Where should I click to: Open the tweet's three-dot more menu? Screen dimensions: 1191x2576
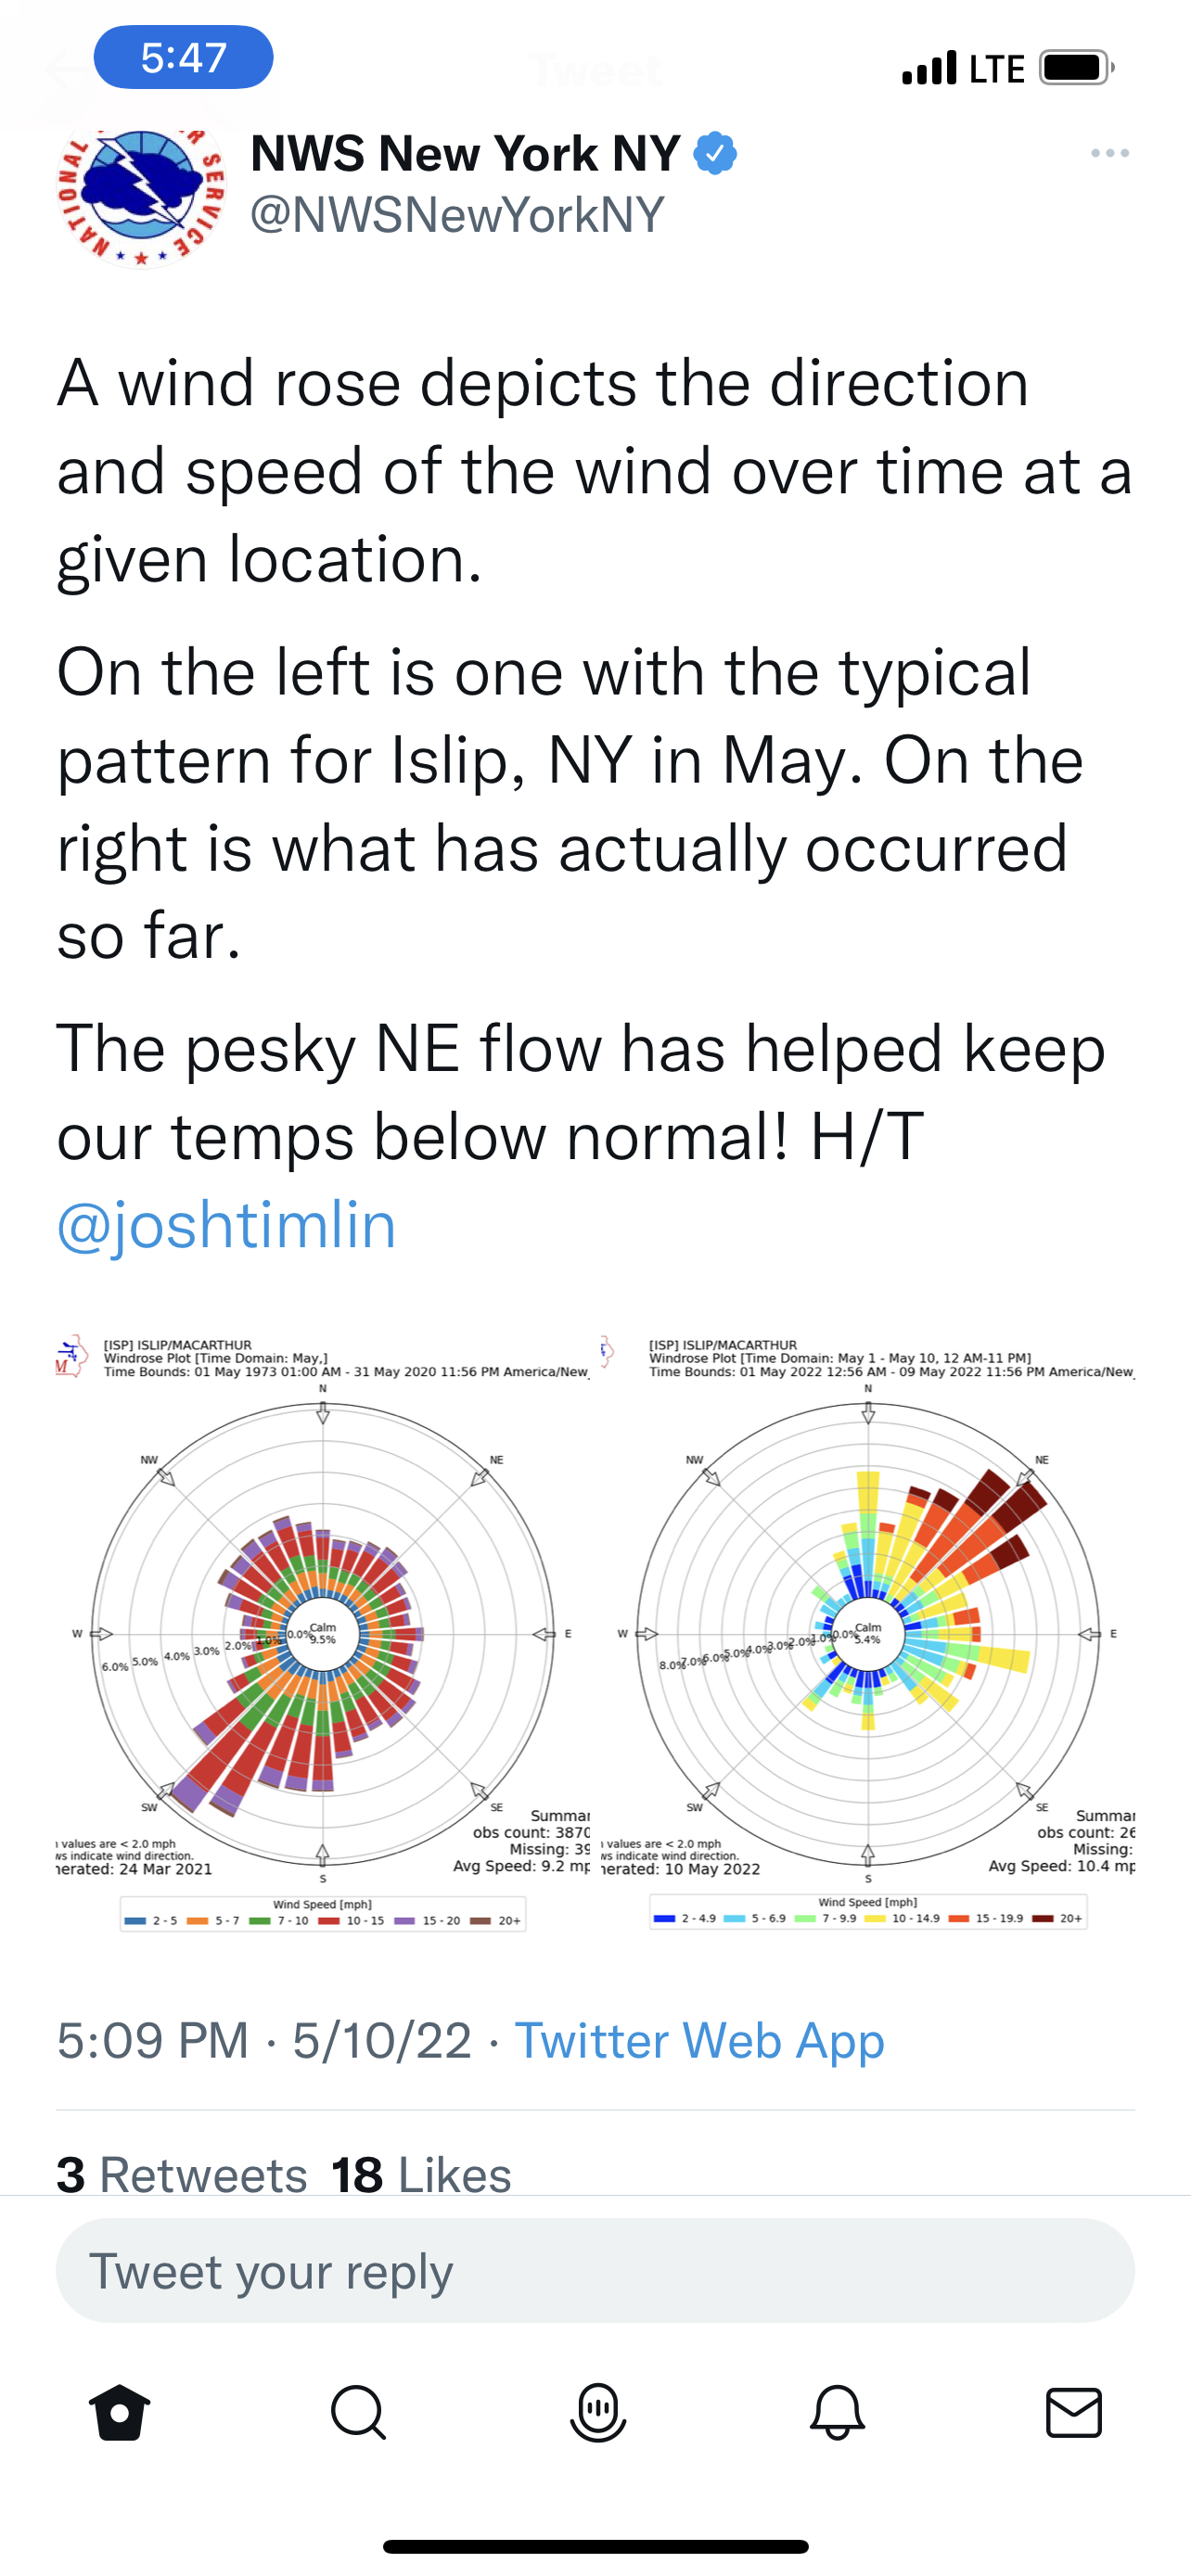(1110, 153)
